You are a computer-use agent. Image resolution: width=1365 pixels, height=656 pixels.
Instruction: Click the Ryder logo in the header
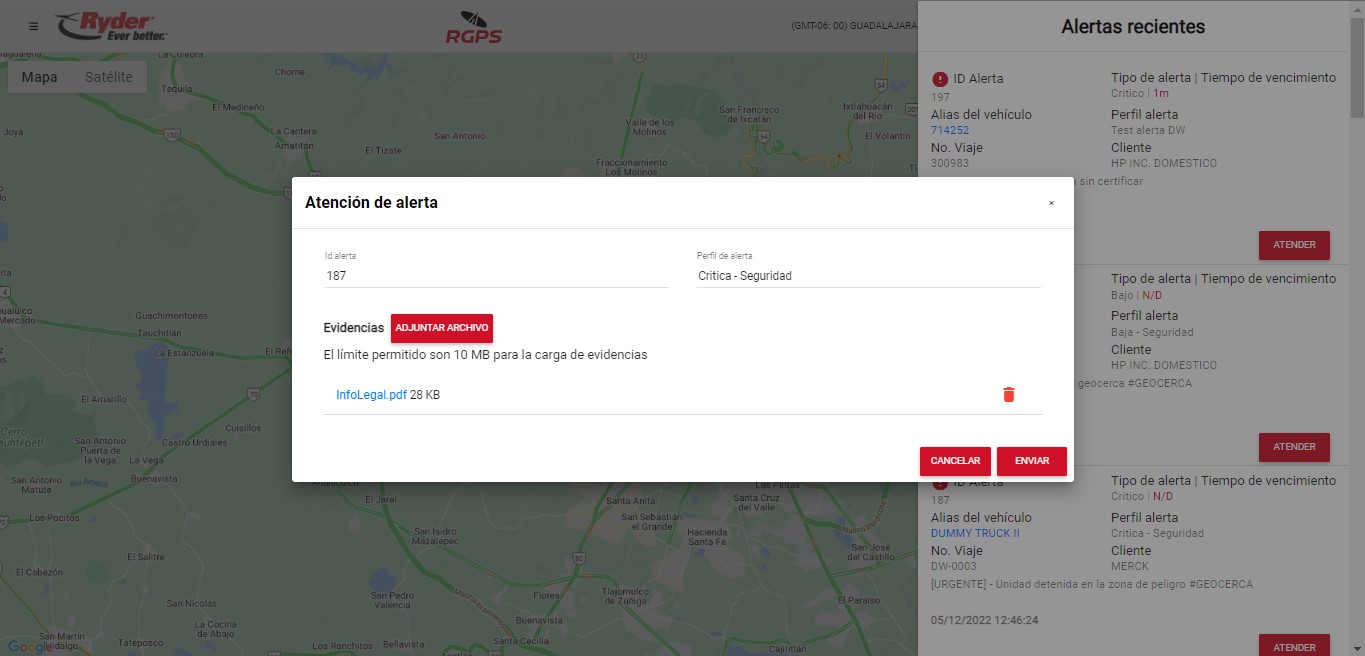(x=111, y=26)
